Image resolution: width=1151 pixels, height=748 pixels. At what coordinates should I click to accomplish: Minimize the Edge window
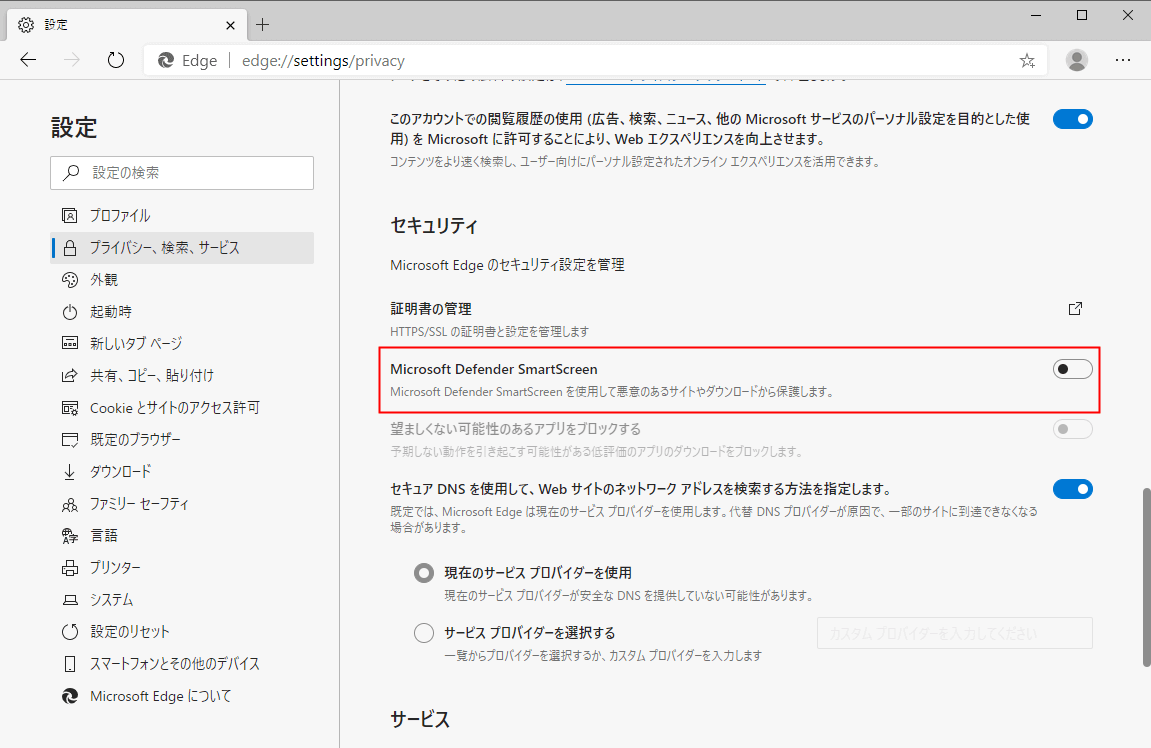1036,15
